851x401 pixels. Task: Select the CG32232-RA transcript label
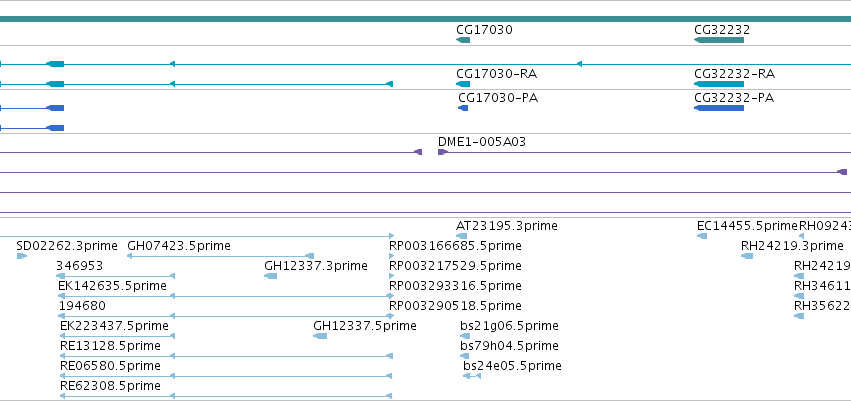pos(734,74)
